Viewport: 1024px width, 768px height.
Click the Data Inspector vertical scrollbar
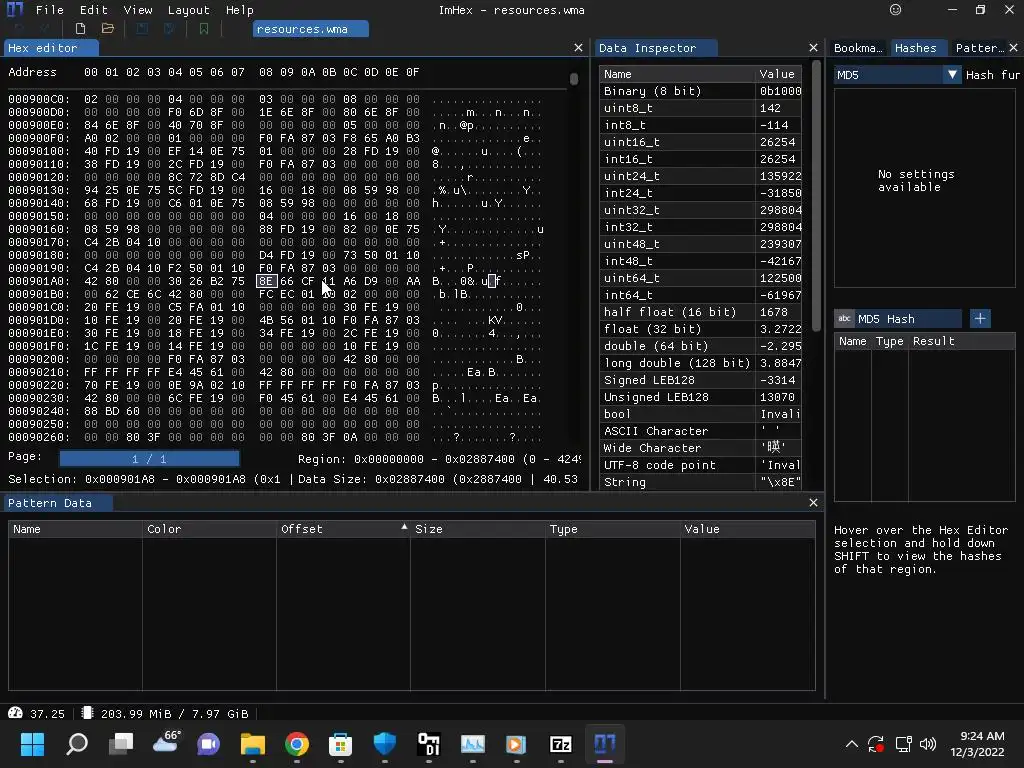[x=816, y=196]
